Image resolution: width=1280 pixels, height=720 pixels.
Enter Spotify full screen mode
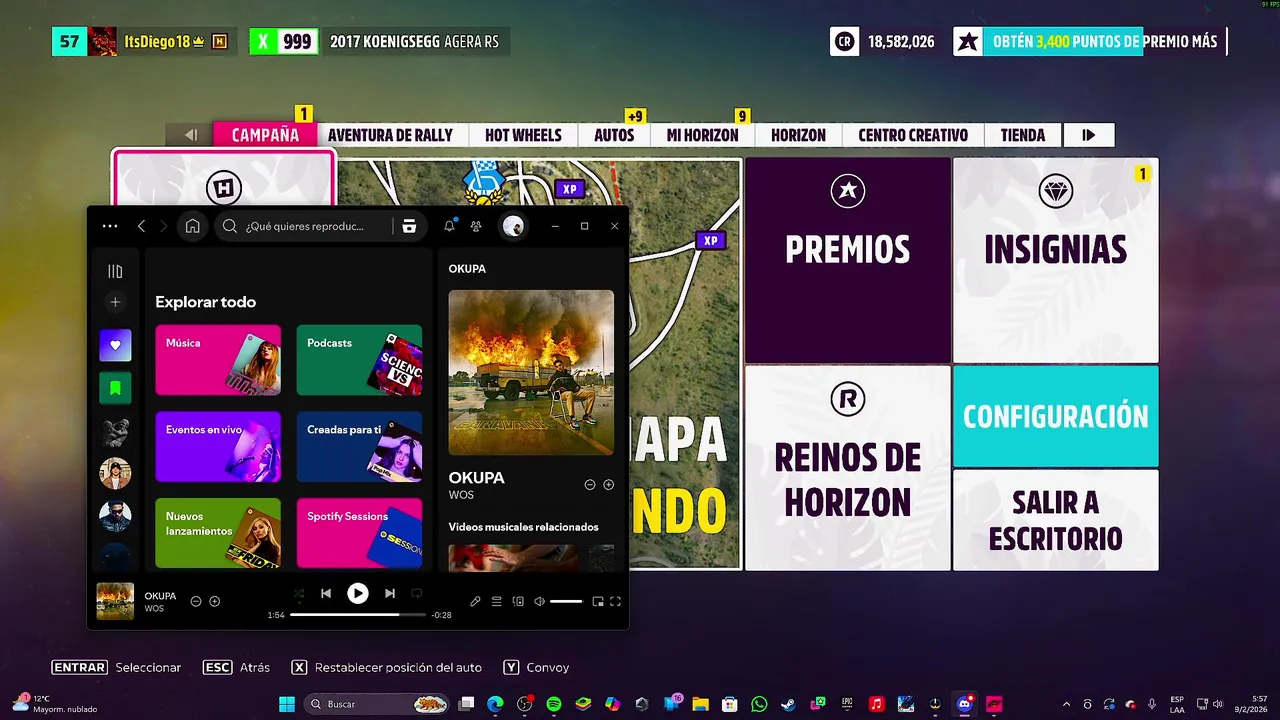coord(615,601)
